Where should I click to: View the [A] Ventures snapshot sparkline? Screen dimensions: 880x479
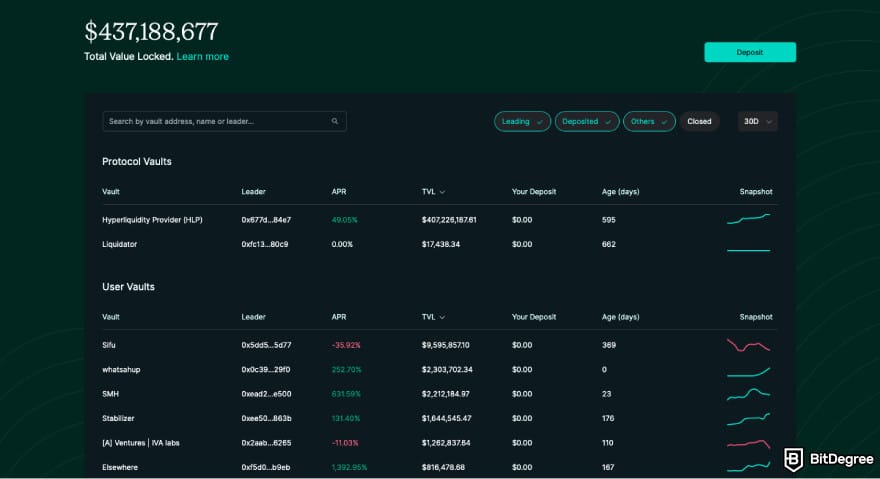[749, 444]
